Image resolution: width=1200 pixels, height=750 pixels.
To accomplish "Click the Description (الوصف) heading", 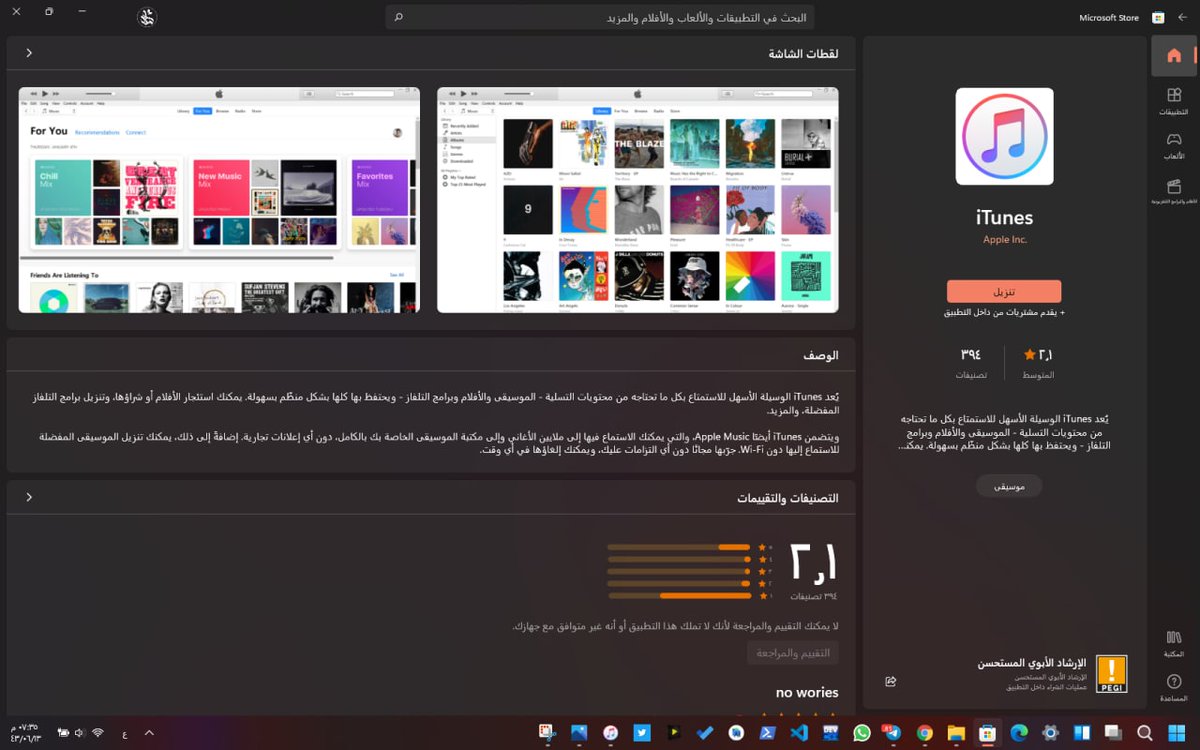I will [821, 355].
